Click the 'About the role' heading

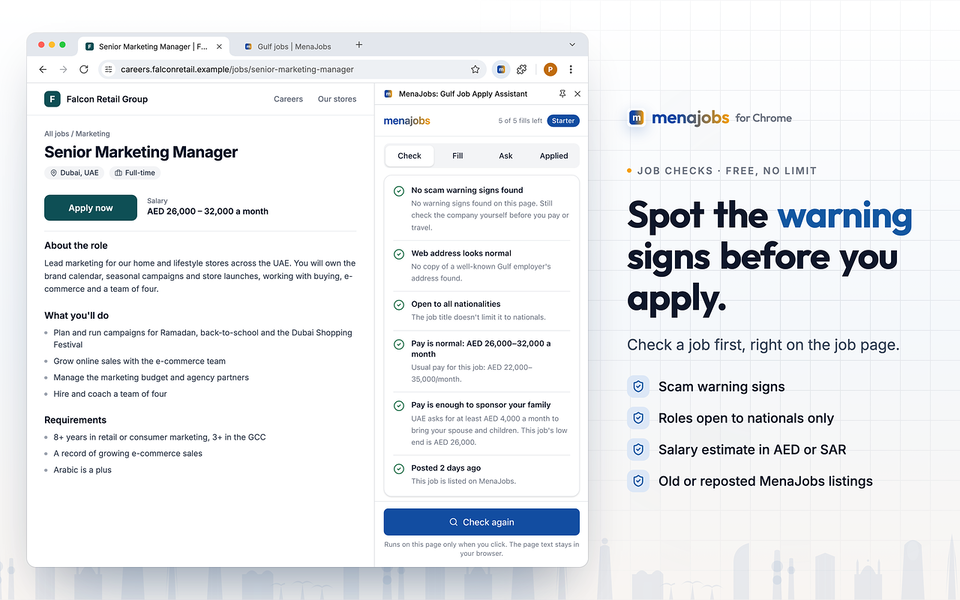(76, 246)
